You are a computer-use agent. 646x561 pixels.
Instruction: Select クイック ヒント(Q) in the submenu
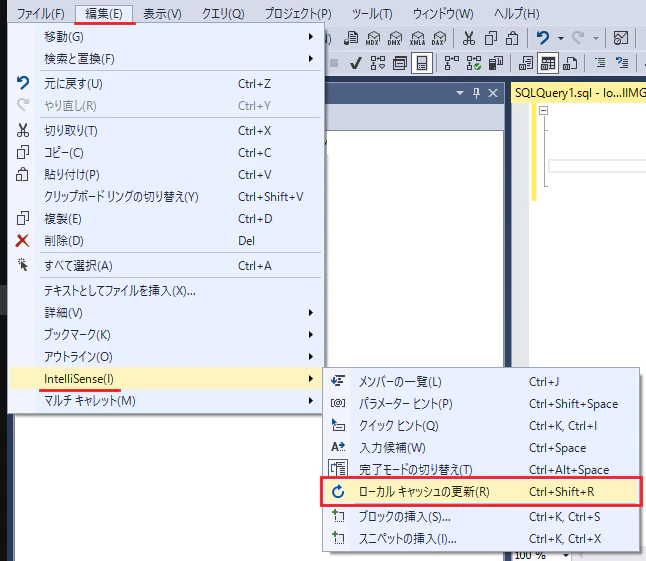tap(481, 425)
